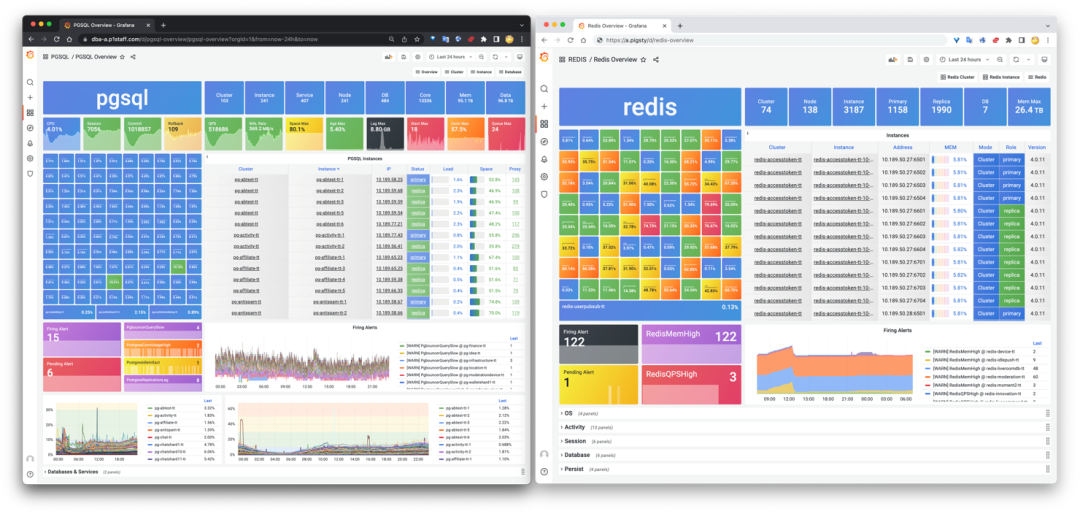Image resolution: width=1080 pixels, height=514 pixels.
Task: Zoom out time range in Redis window
Action: click(999, 60)
